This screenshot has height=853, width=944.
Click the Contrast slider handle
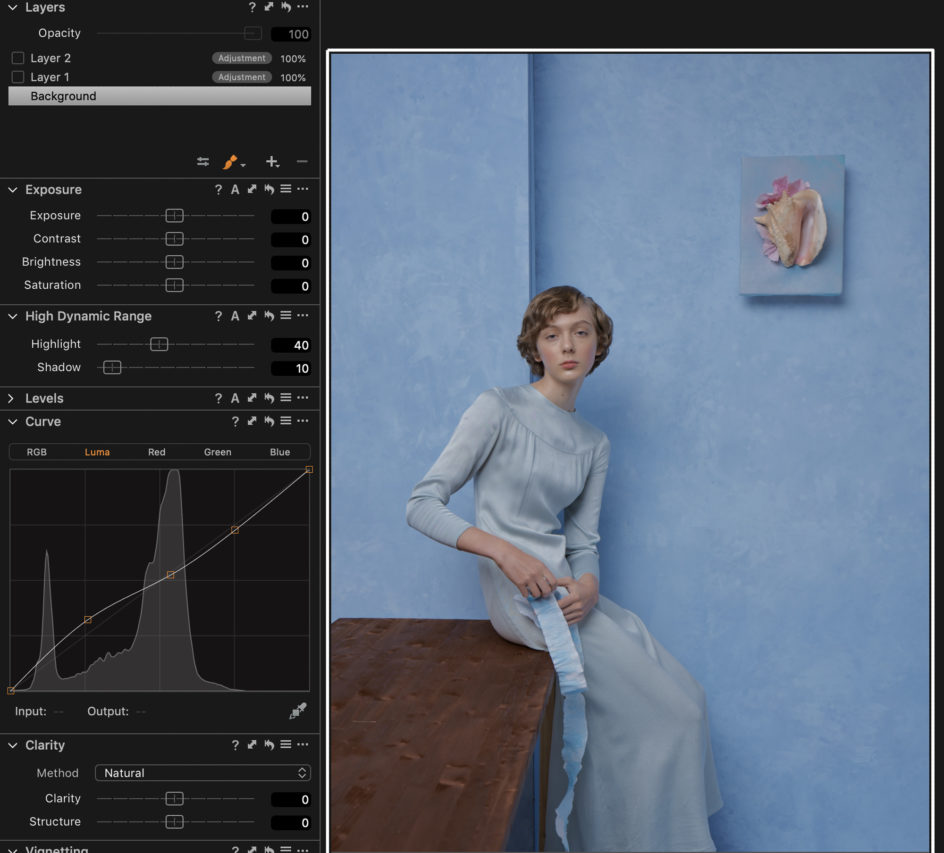(175, 239)
